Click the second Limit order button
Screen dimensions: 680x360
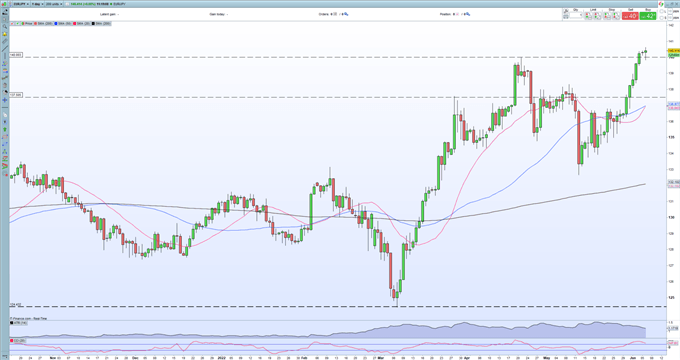pyautogui.click(x=598, y=16)
